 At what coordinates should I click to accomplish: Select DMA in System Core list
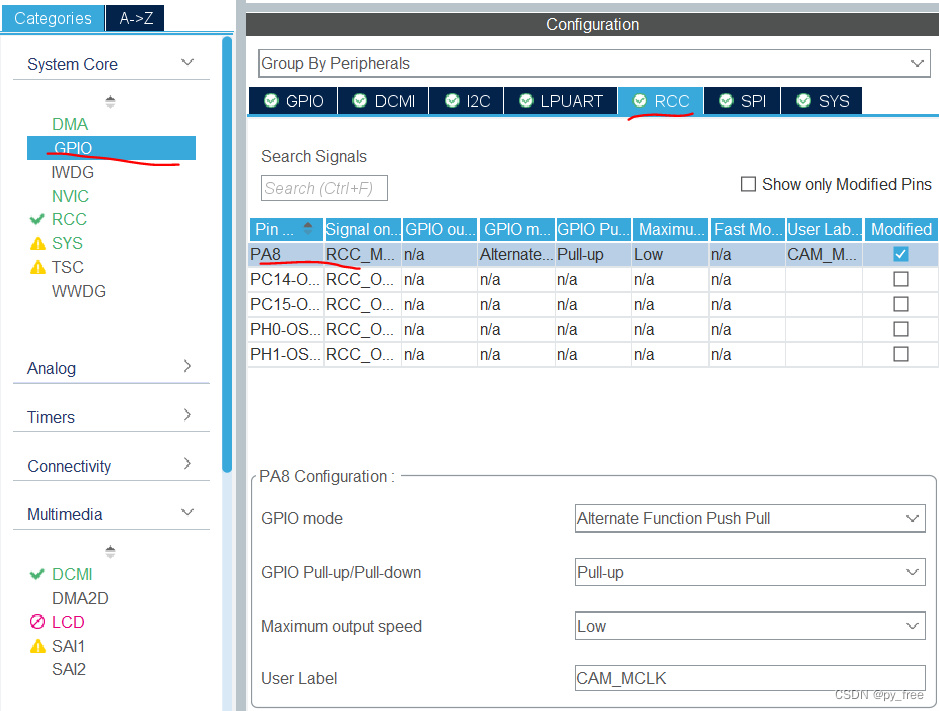click(70, 124)
